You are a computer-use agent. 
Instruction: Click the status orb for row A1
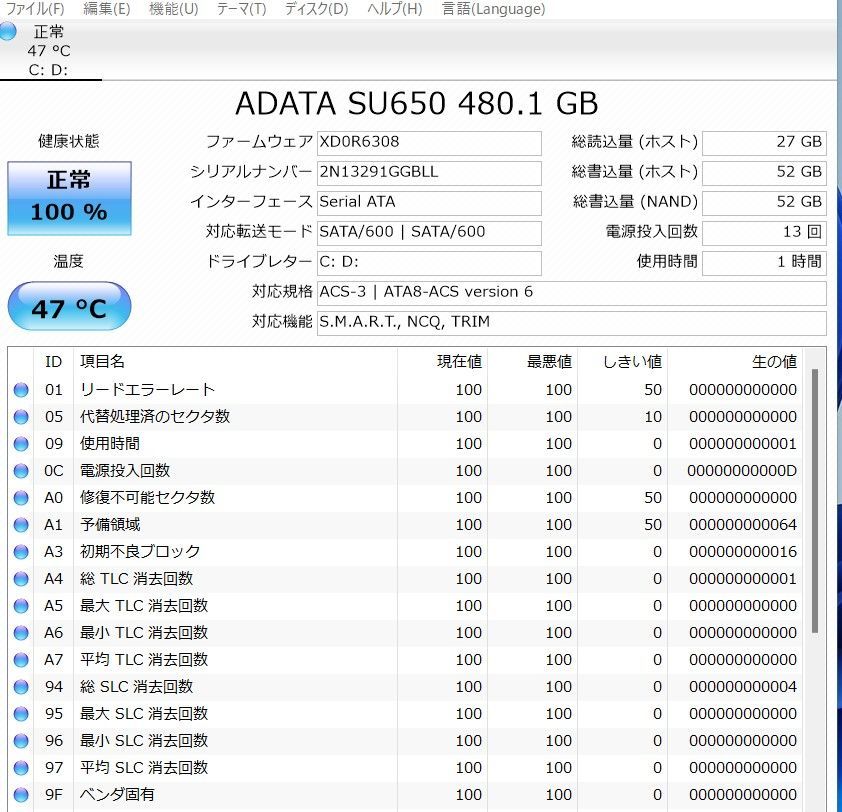pos(21,525)
